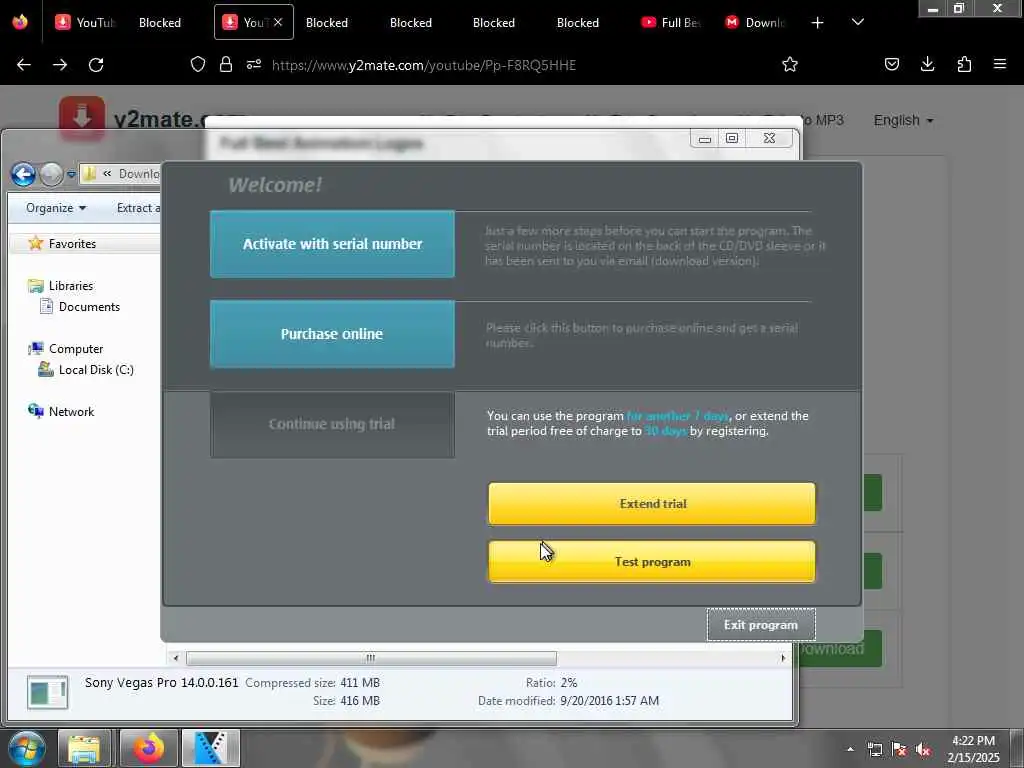1024x768 pixels.
Task: Select Documents in the navigation pane
Action: 89,306
